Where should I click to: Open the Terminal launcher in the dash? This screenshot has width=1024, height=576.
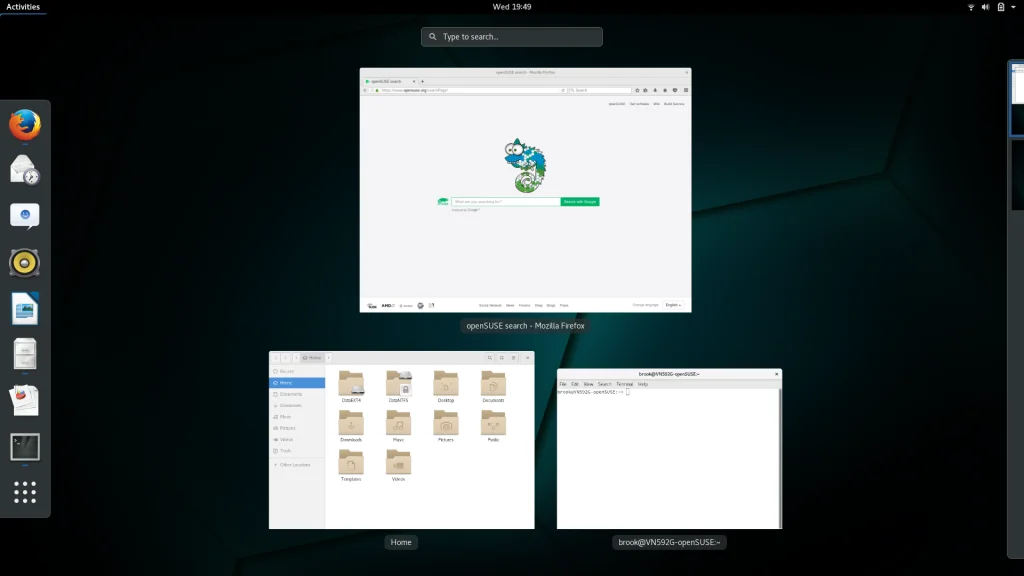(x=25, y=447)
